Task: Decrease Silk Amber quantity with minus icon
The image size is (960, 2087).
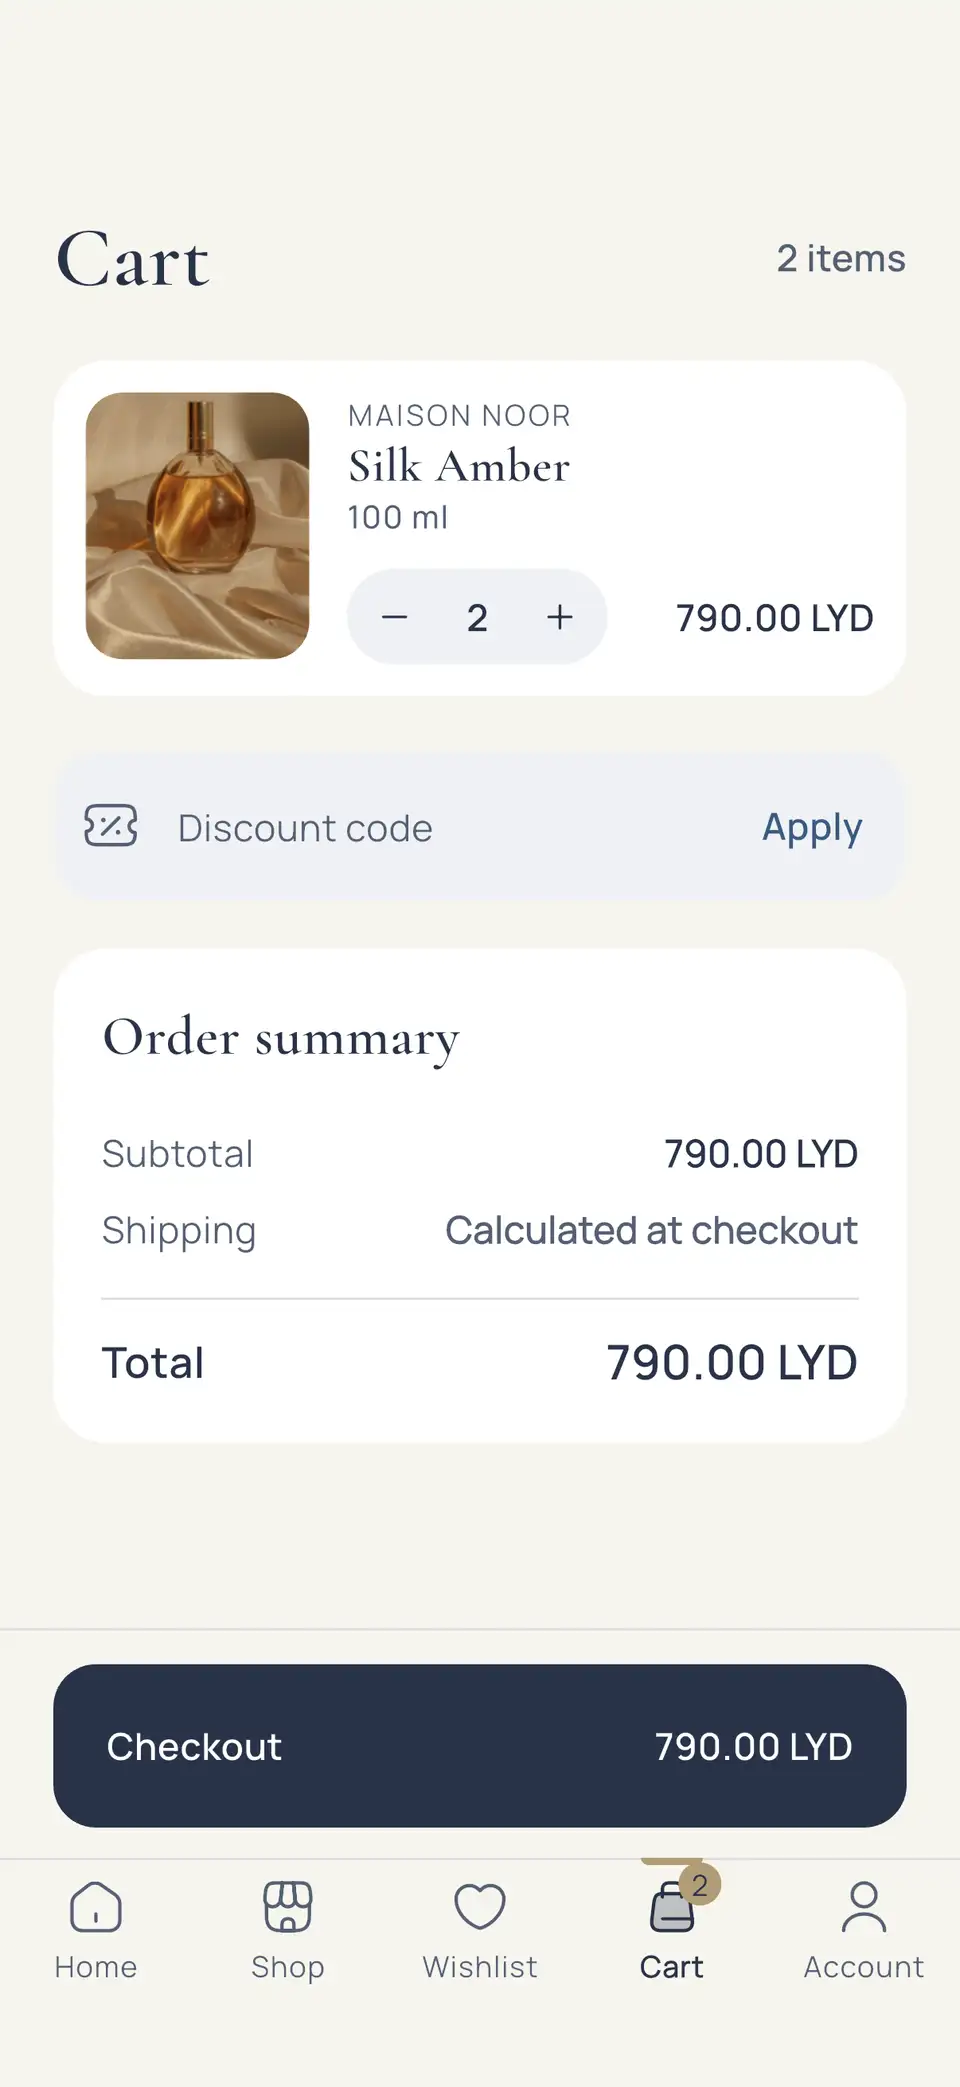Action: [394, 617]
